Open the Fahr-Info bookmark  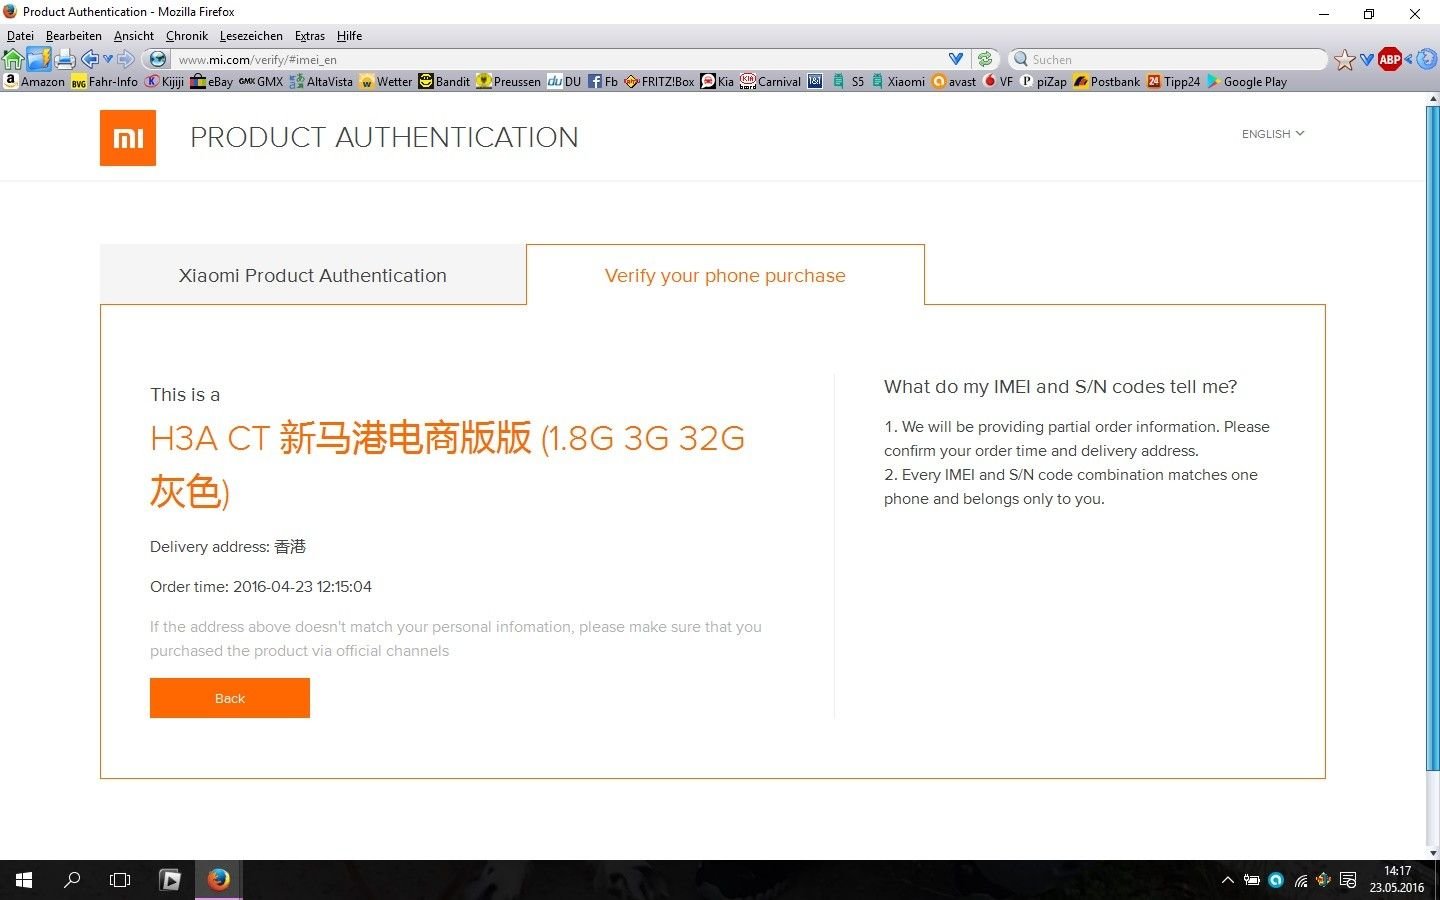pyautogui.click(x=104, y=81)
